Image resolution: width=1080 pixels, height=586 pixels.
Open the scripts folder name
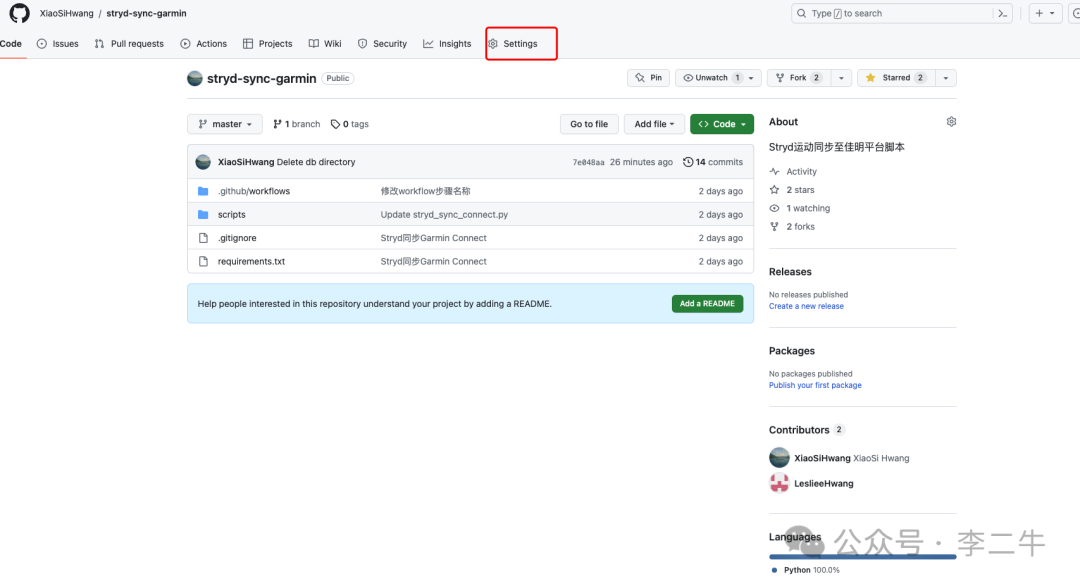coord(231,214)
